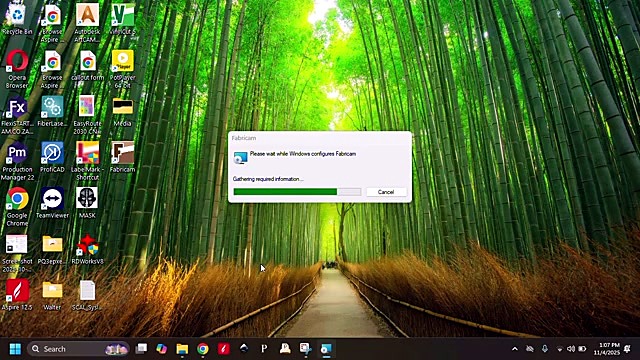Image resolution: width=640 pixels, height=360 pixels.
Task: Select the ProfiCAD desktop icon
Action: pos(52,157)
